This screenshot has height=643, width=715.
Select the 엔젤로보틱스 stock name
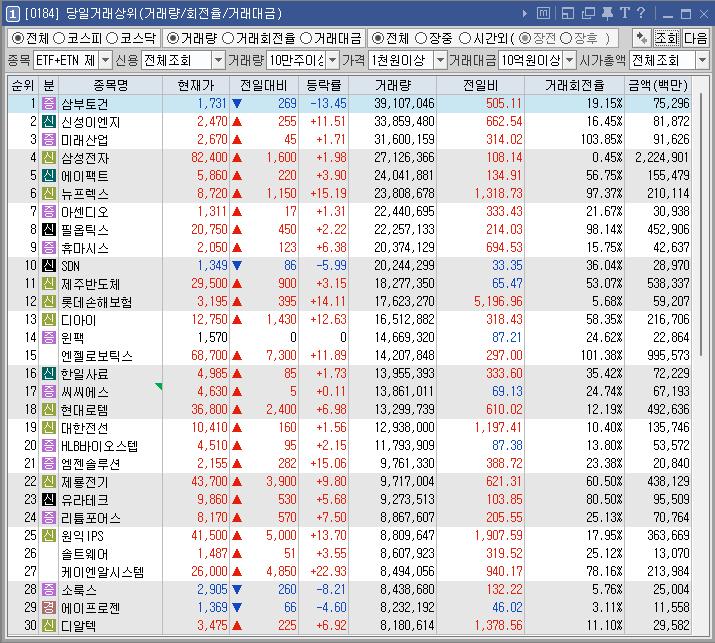[x=97, y=356]
